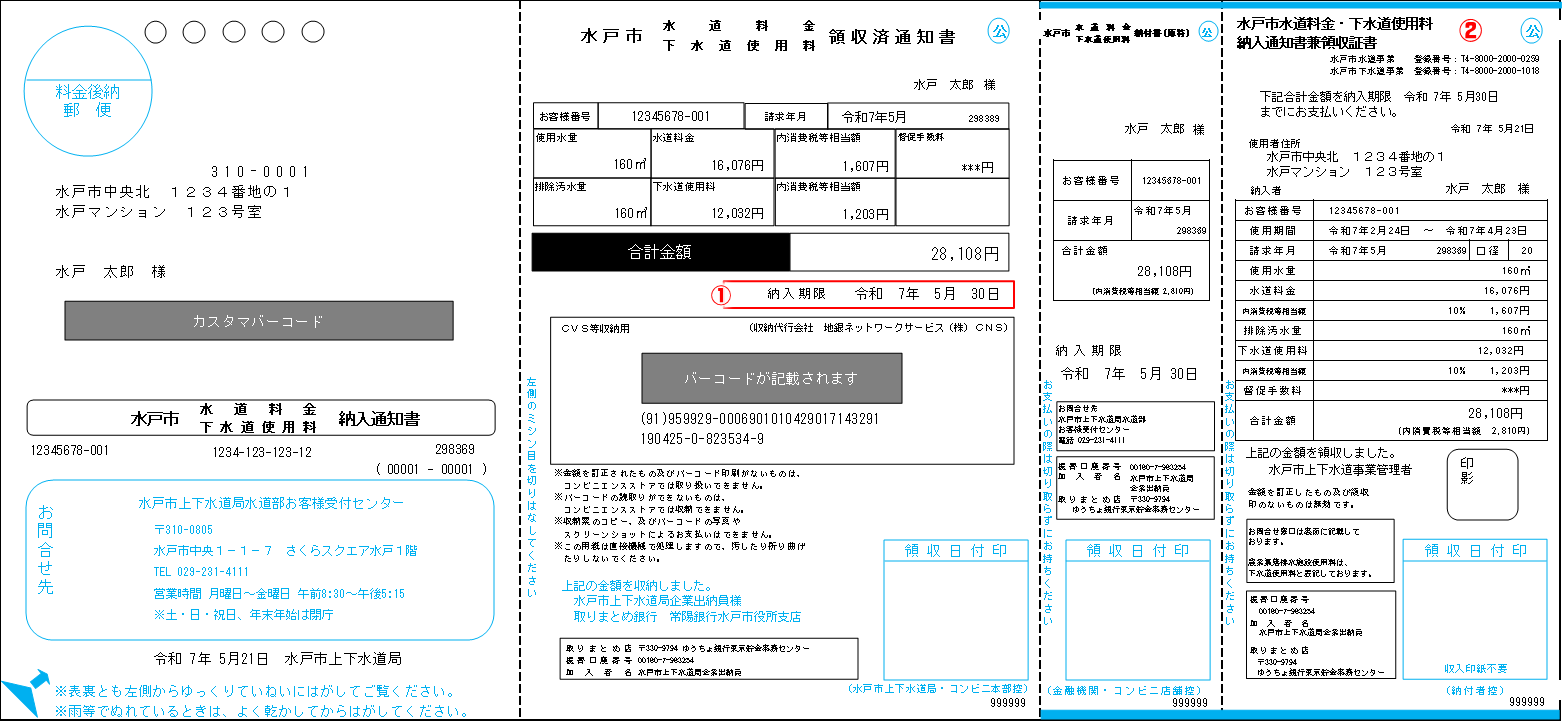Click the 公 circle mark beside 領収済通知書 title

click(999, 30)
